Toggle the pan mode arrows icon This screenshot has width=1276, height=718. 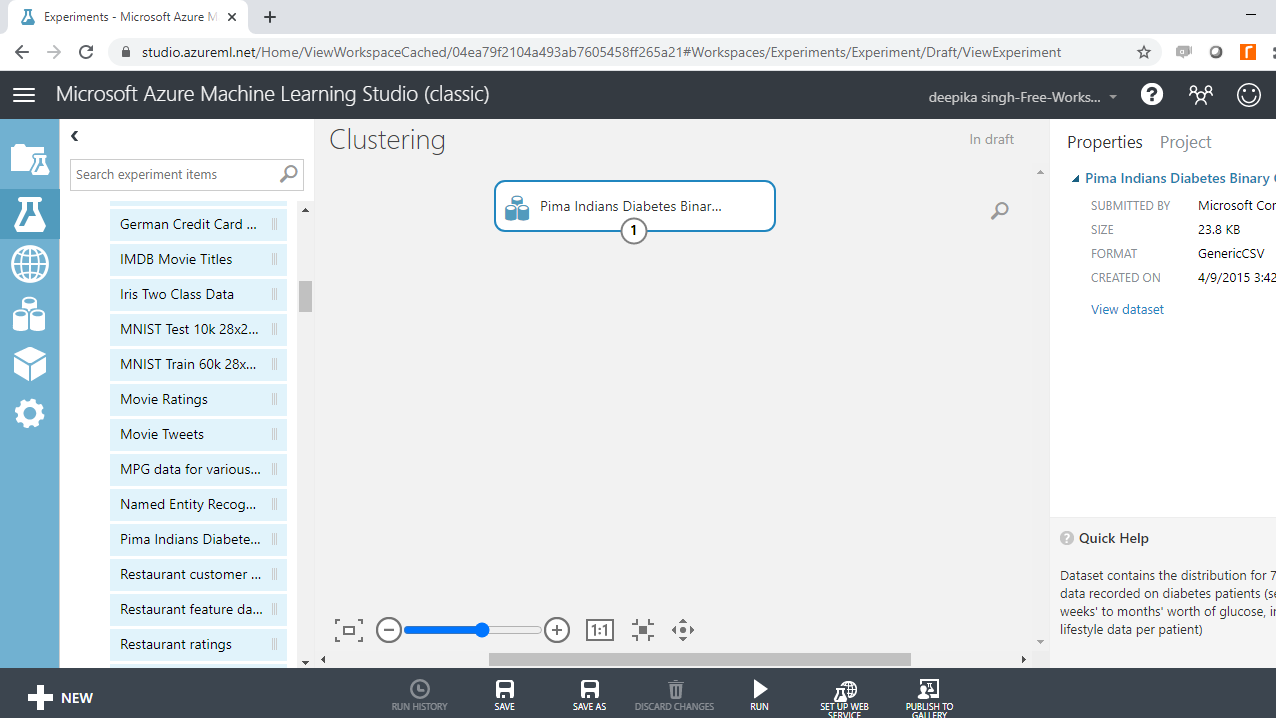pyautogui.click(x=683, y=630)
